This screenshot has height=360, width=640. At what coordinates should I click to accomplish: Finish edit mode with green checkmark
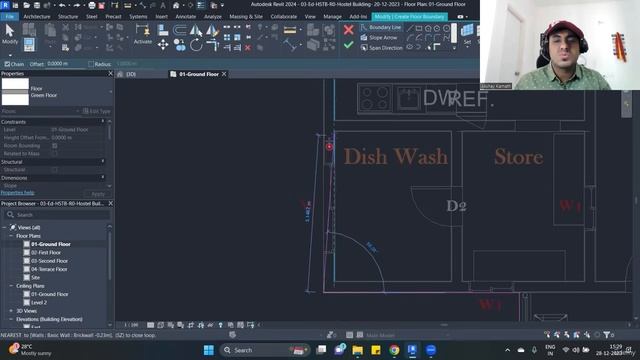tap(348, 44)
